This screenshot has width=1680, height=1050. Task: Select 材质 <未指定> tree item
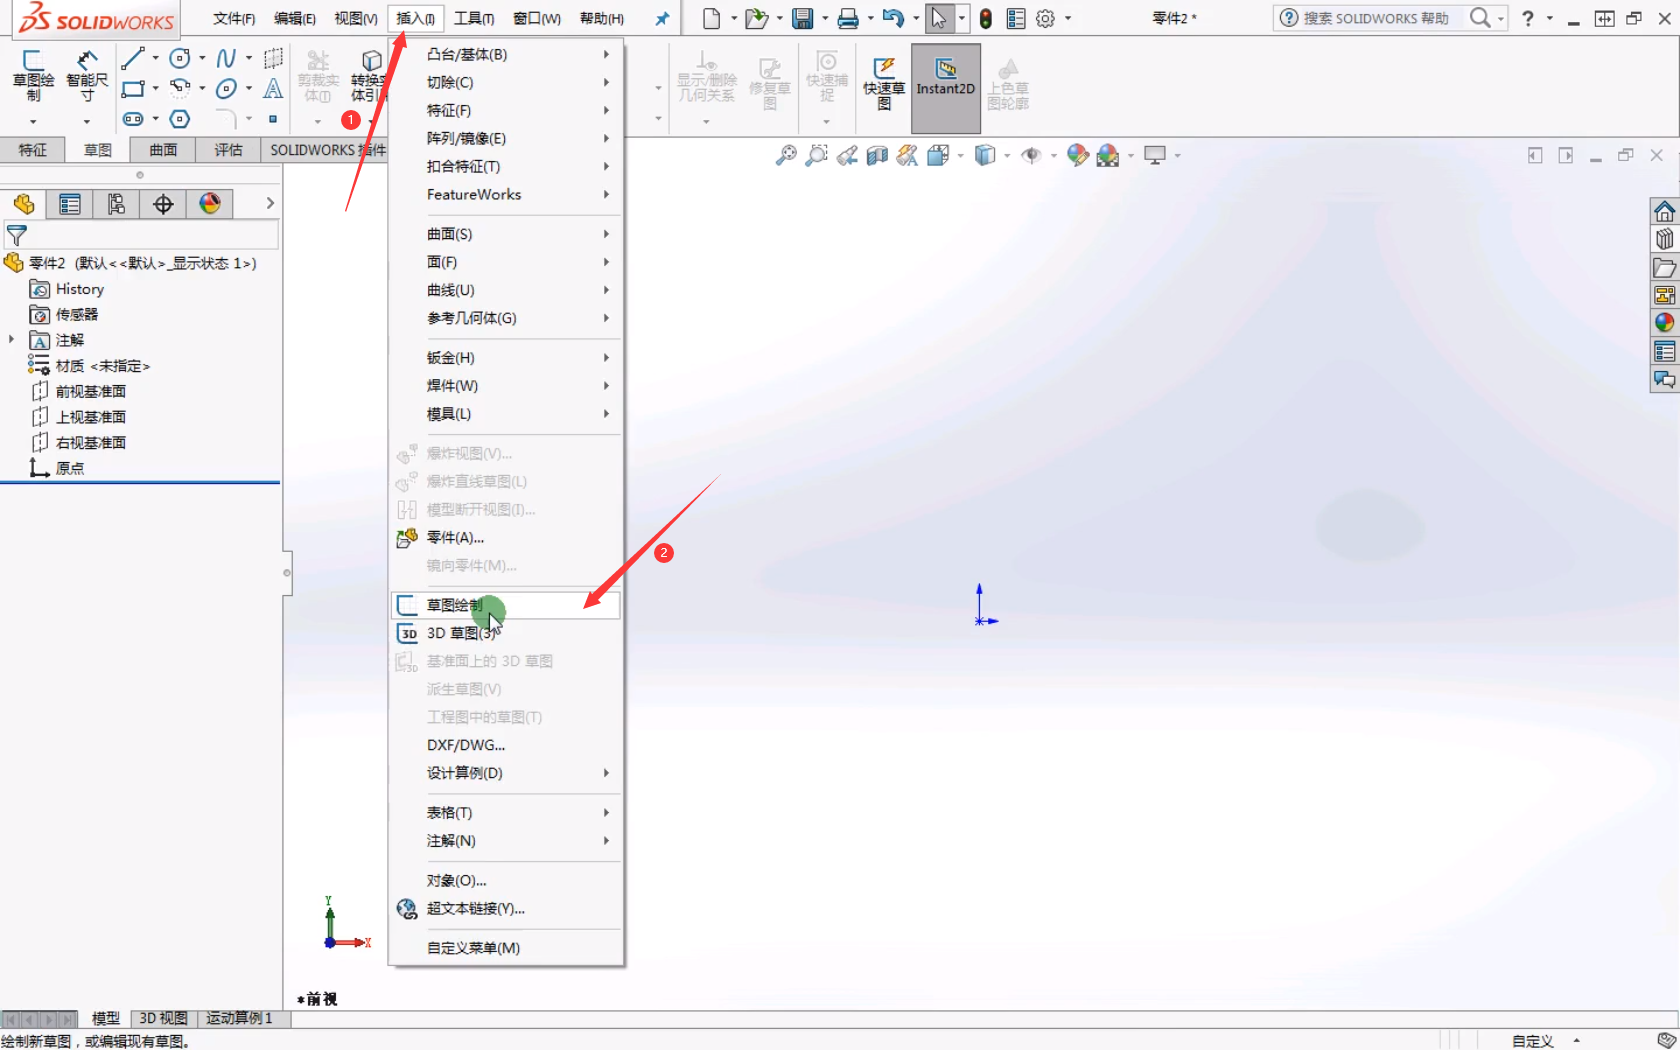pos(89,366)
